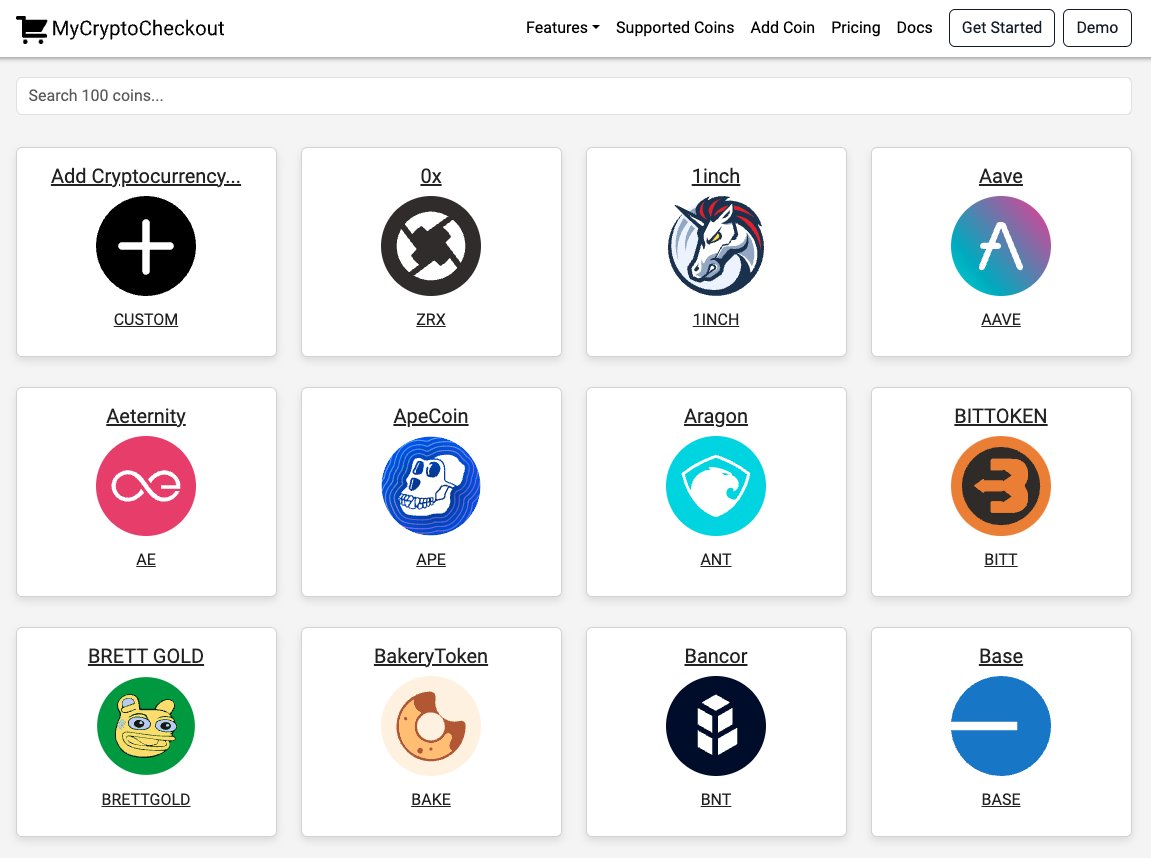The width and height of the screenshot is (1151, 858).
Task: Open the blue Base logo icon
Action: point(1001,726)
